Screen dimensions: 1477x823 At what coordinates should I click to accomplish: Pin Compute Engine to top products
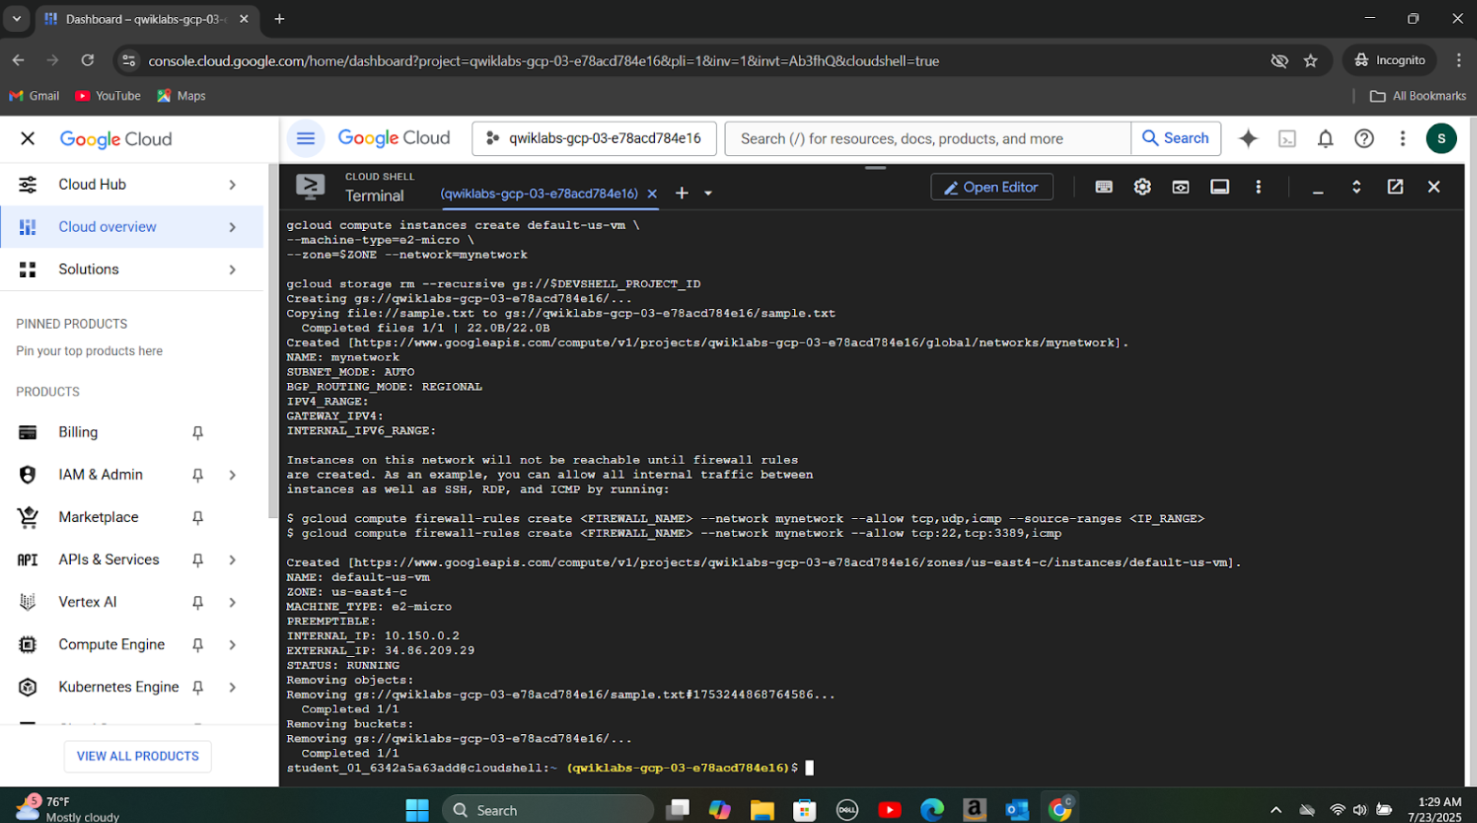pyautogui.click(x=198, y=645)
